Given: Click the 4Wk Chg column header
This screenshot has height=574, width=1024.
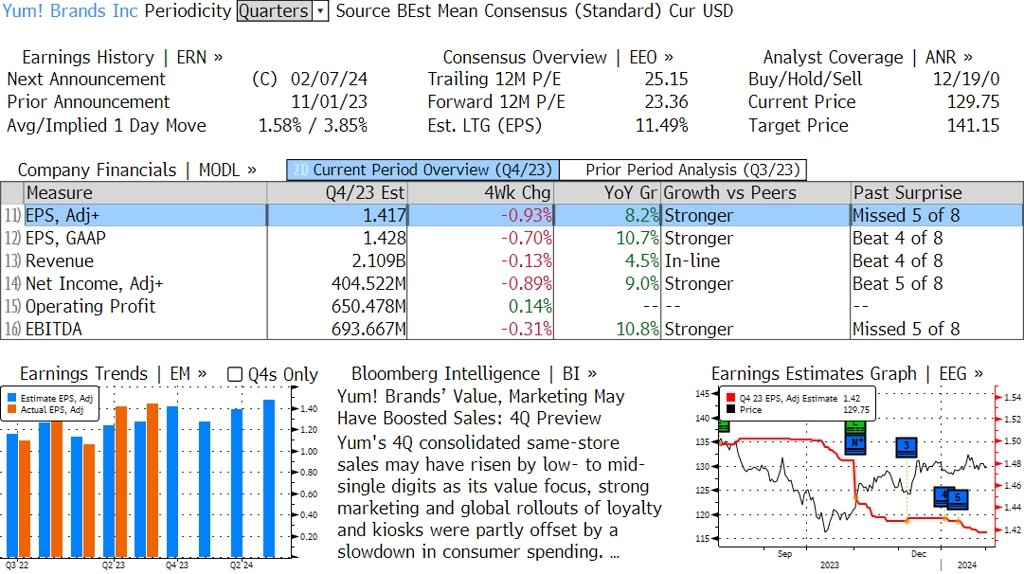Looking at the screenshot, I should pos(480,193).
